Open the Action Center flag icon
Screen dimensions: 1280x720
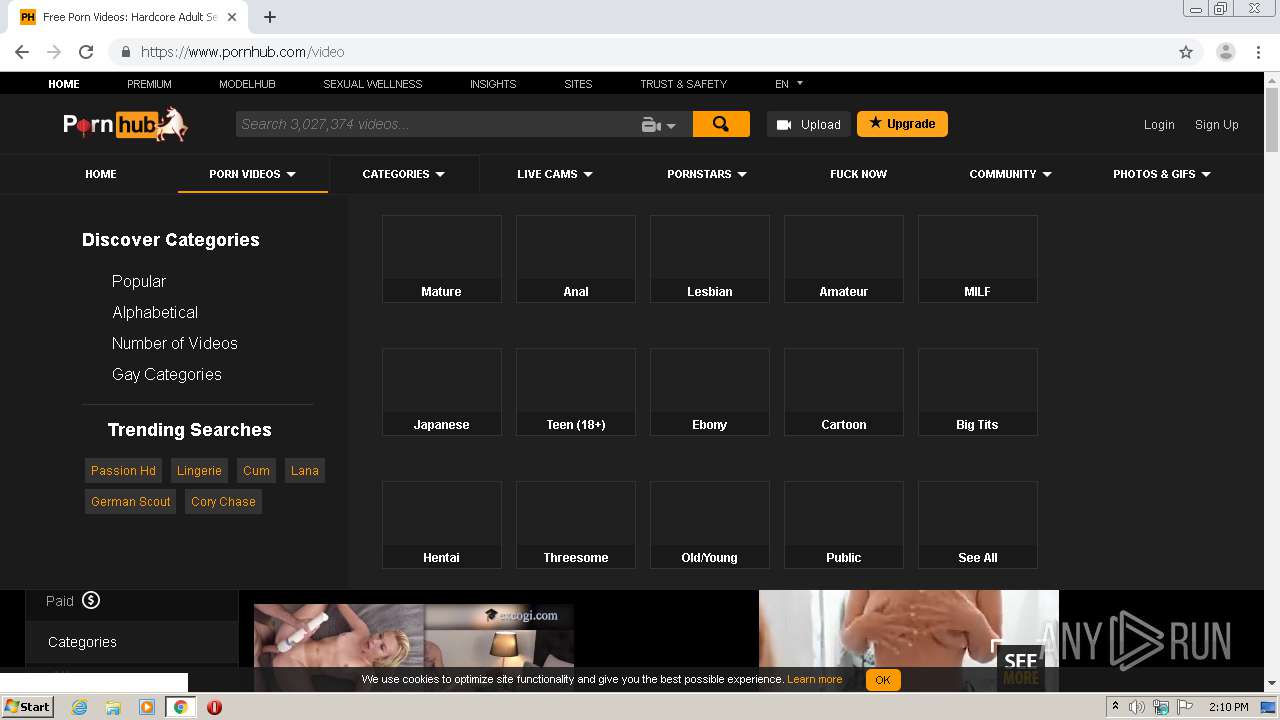[x=1185, y=707]
